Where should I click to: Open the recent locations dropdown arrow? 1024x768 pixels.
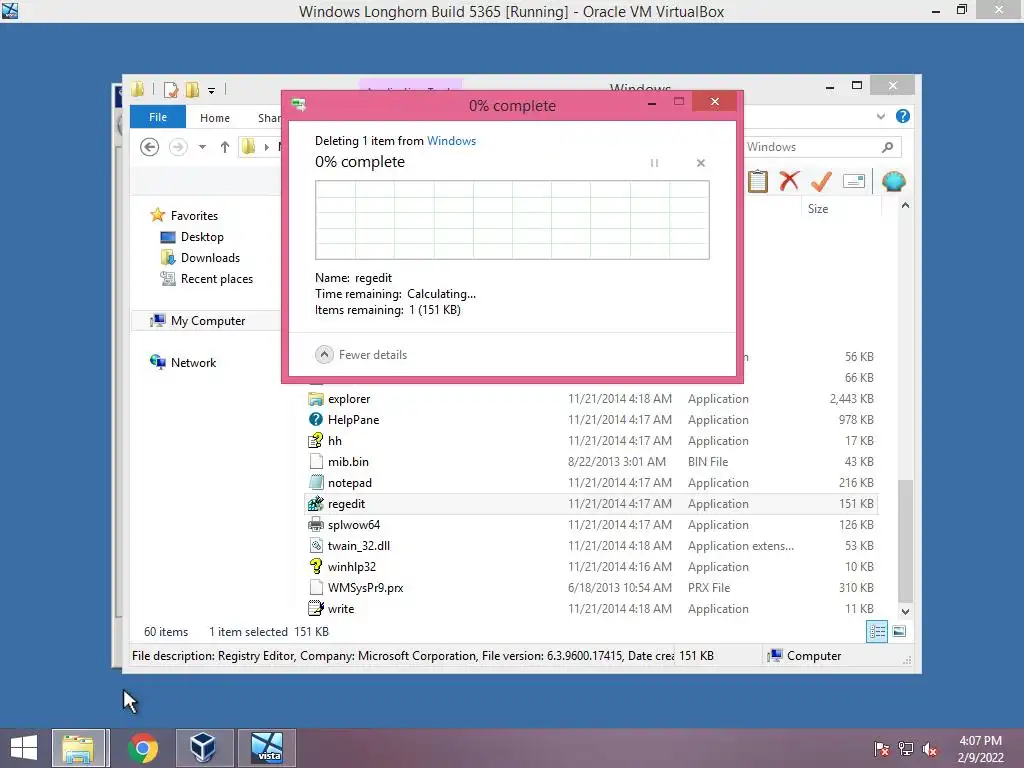[x=202, y=147]
